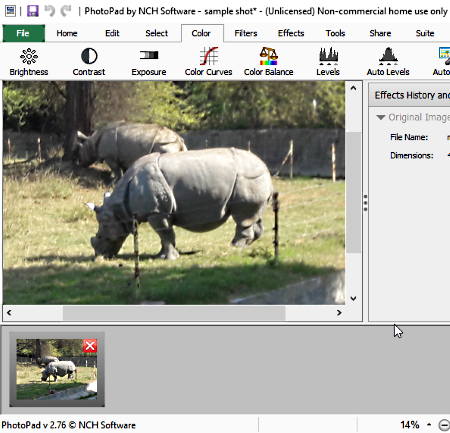The width and height of the screenshot is (450, 433).
Task: Switch to the Filters tab
Action: pyautogui.click(x=246, y=33)
